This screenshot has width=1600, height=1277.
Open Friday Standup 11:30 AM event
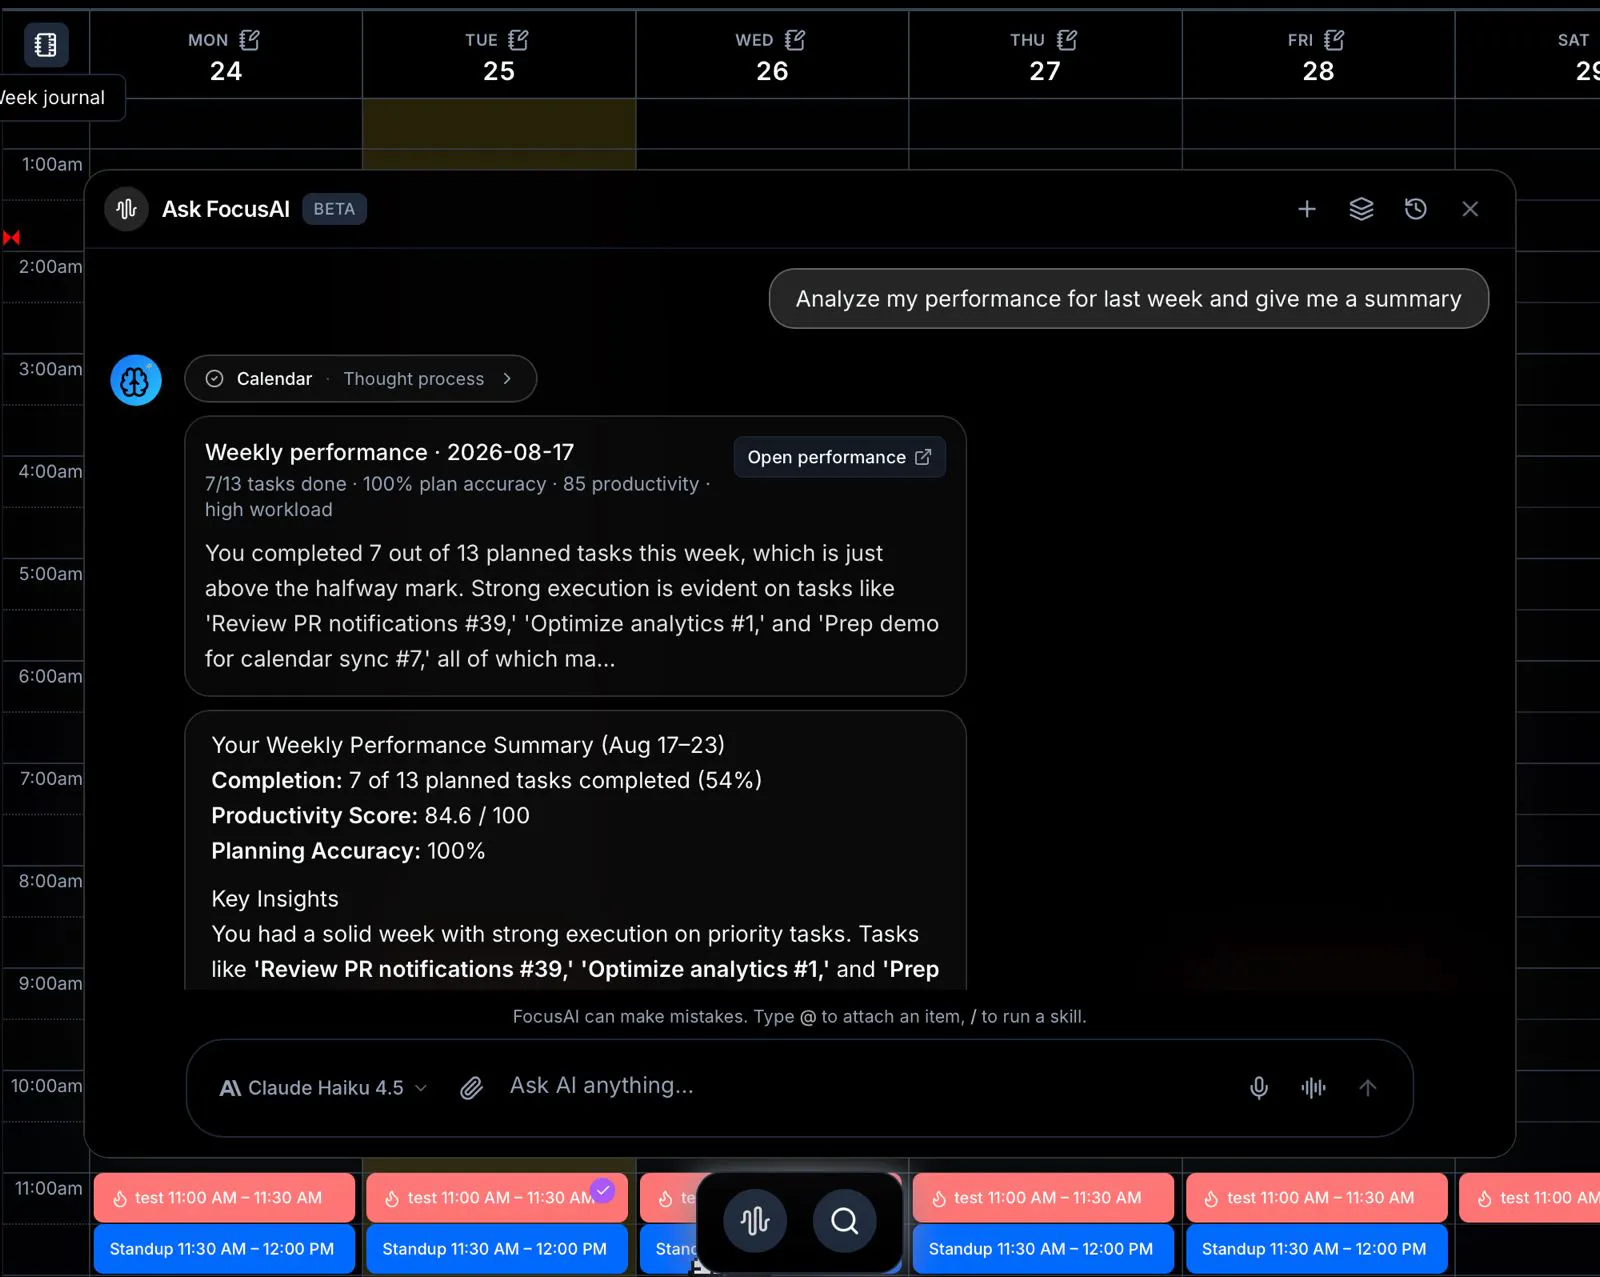[1316, 1249]
